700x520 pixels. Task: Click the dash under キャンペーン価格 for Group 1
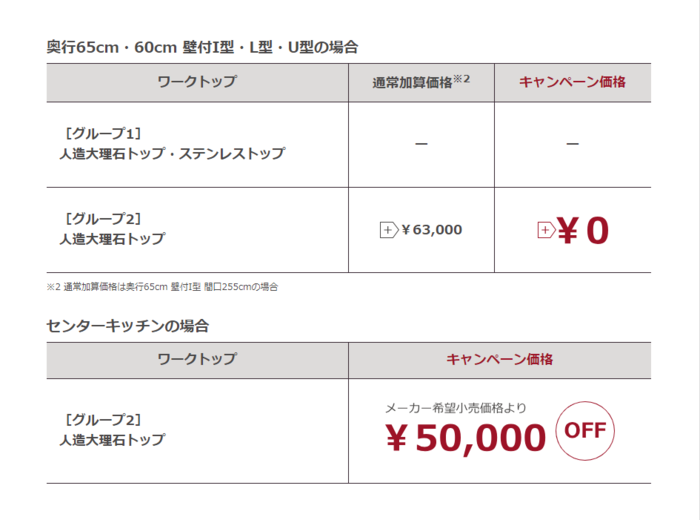[572, 145]
